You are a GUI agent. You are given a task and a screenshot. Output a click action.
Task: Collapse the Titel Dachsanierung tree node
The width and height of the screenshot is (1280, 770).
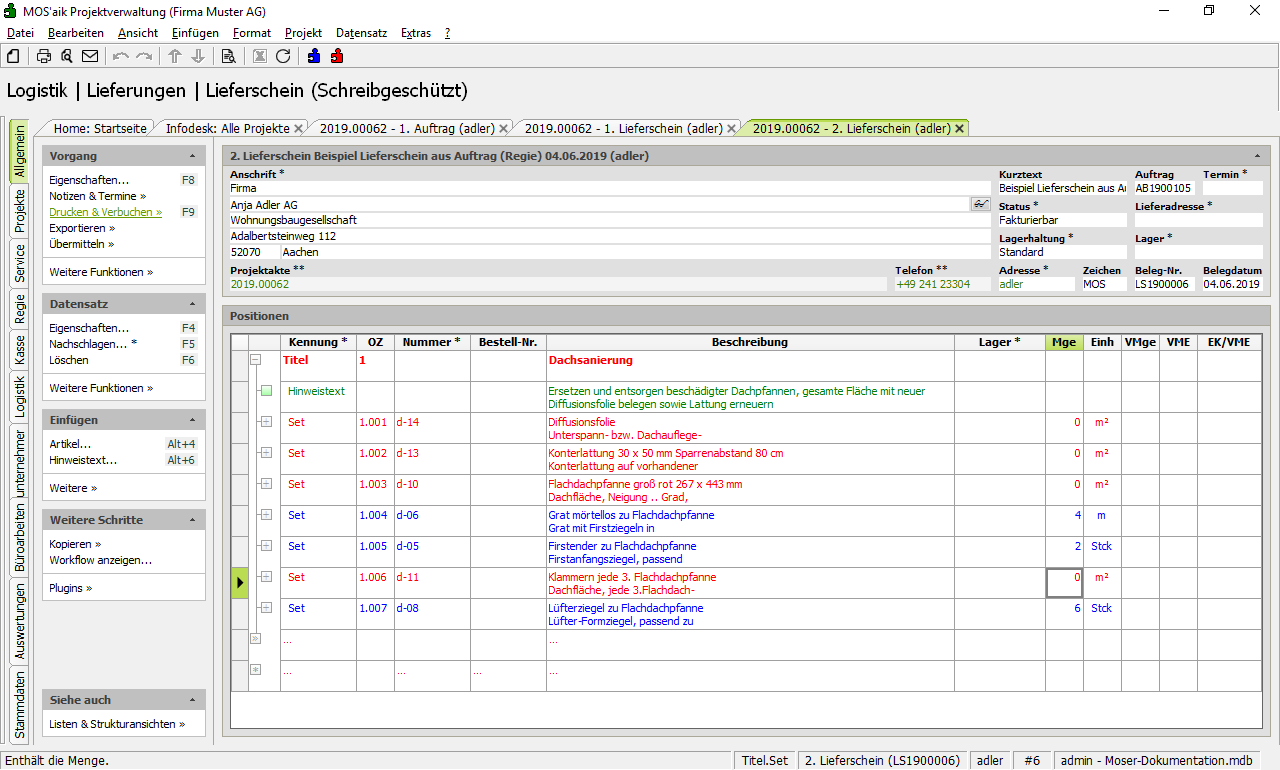tap(255, 360)
